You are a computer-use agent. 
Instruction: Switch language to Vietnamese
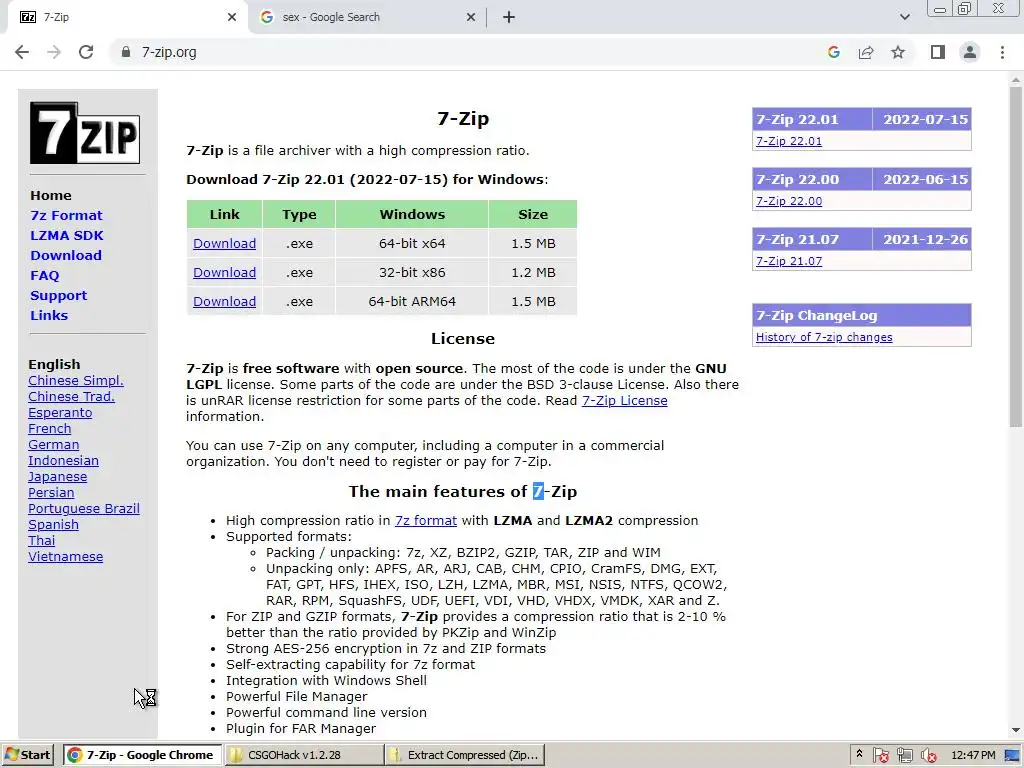point(65,556)
